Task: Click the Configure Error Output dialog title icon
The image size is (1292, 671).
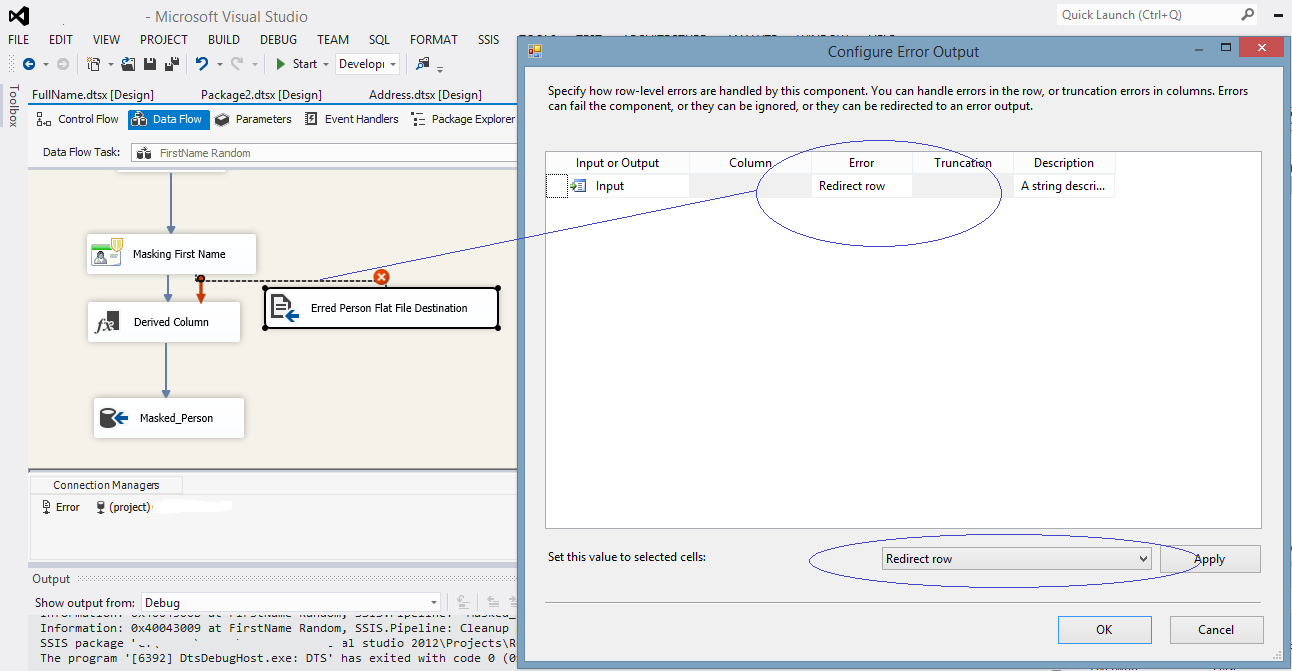Action: (534, 51)
